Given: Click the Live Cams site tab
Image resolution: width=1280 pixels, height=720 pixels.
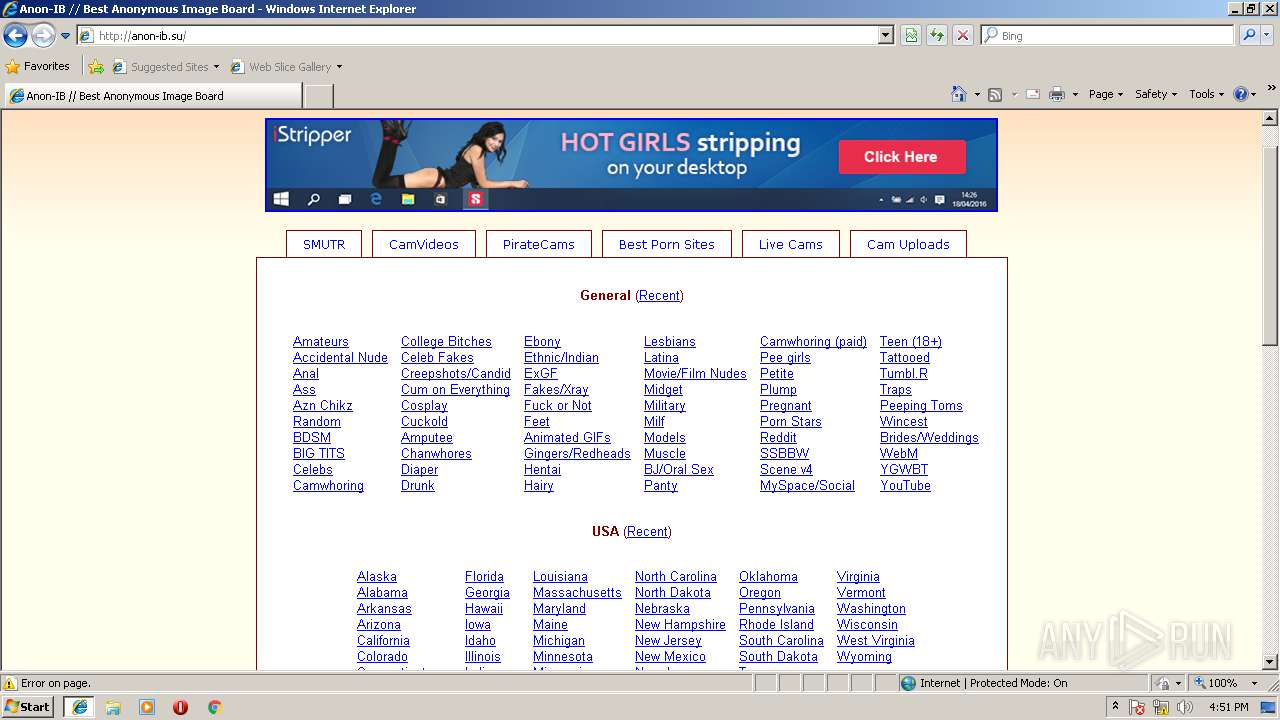Looking at the screenshot, I should tap(790, 244).
